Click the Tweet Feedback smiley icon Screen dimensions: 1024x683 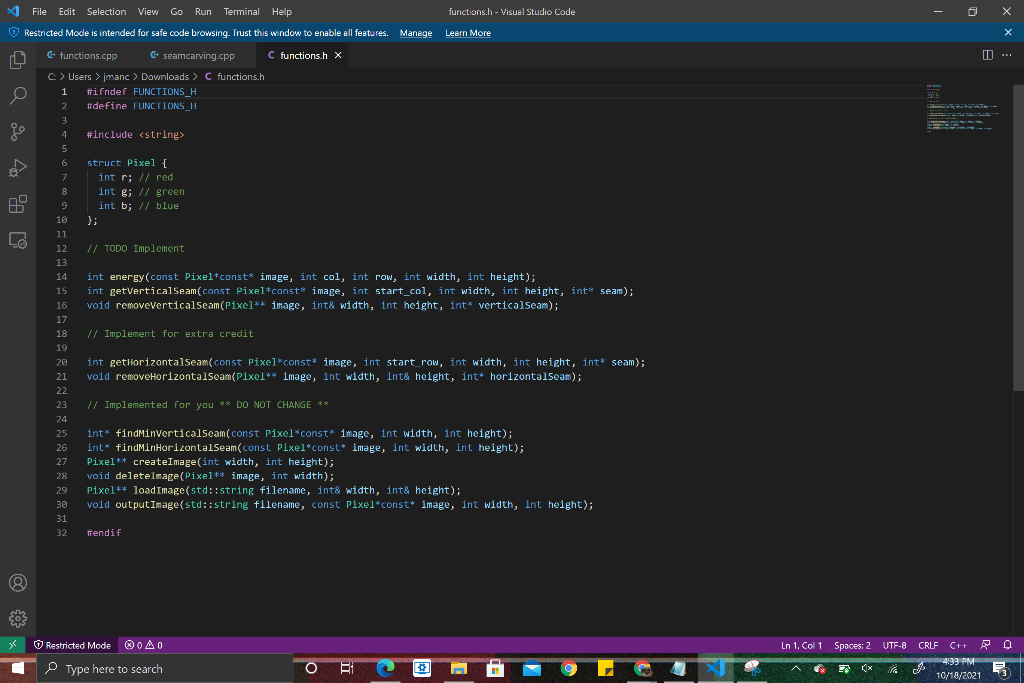(985, 645)
